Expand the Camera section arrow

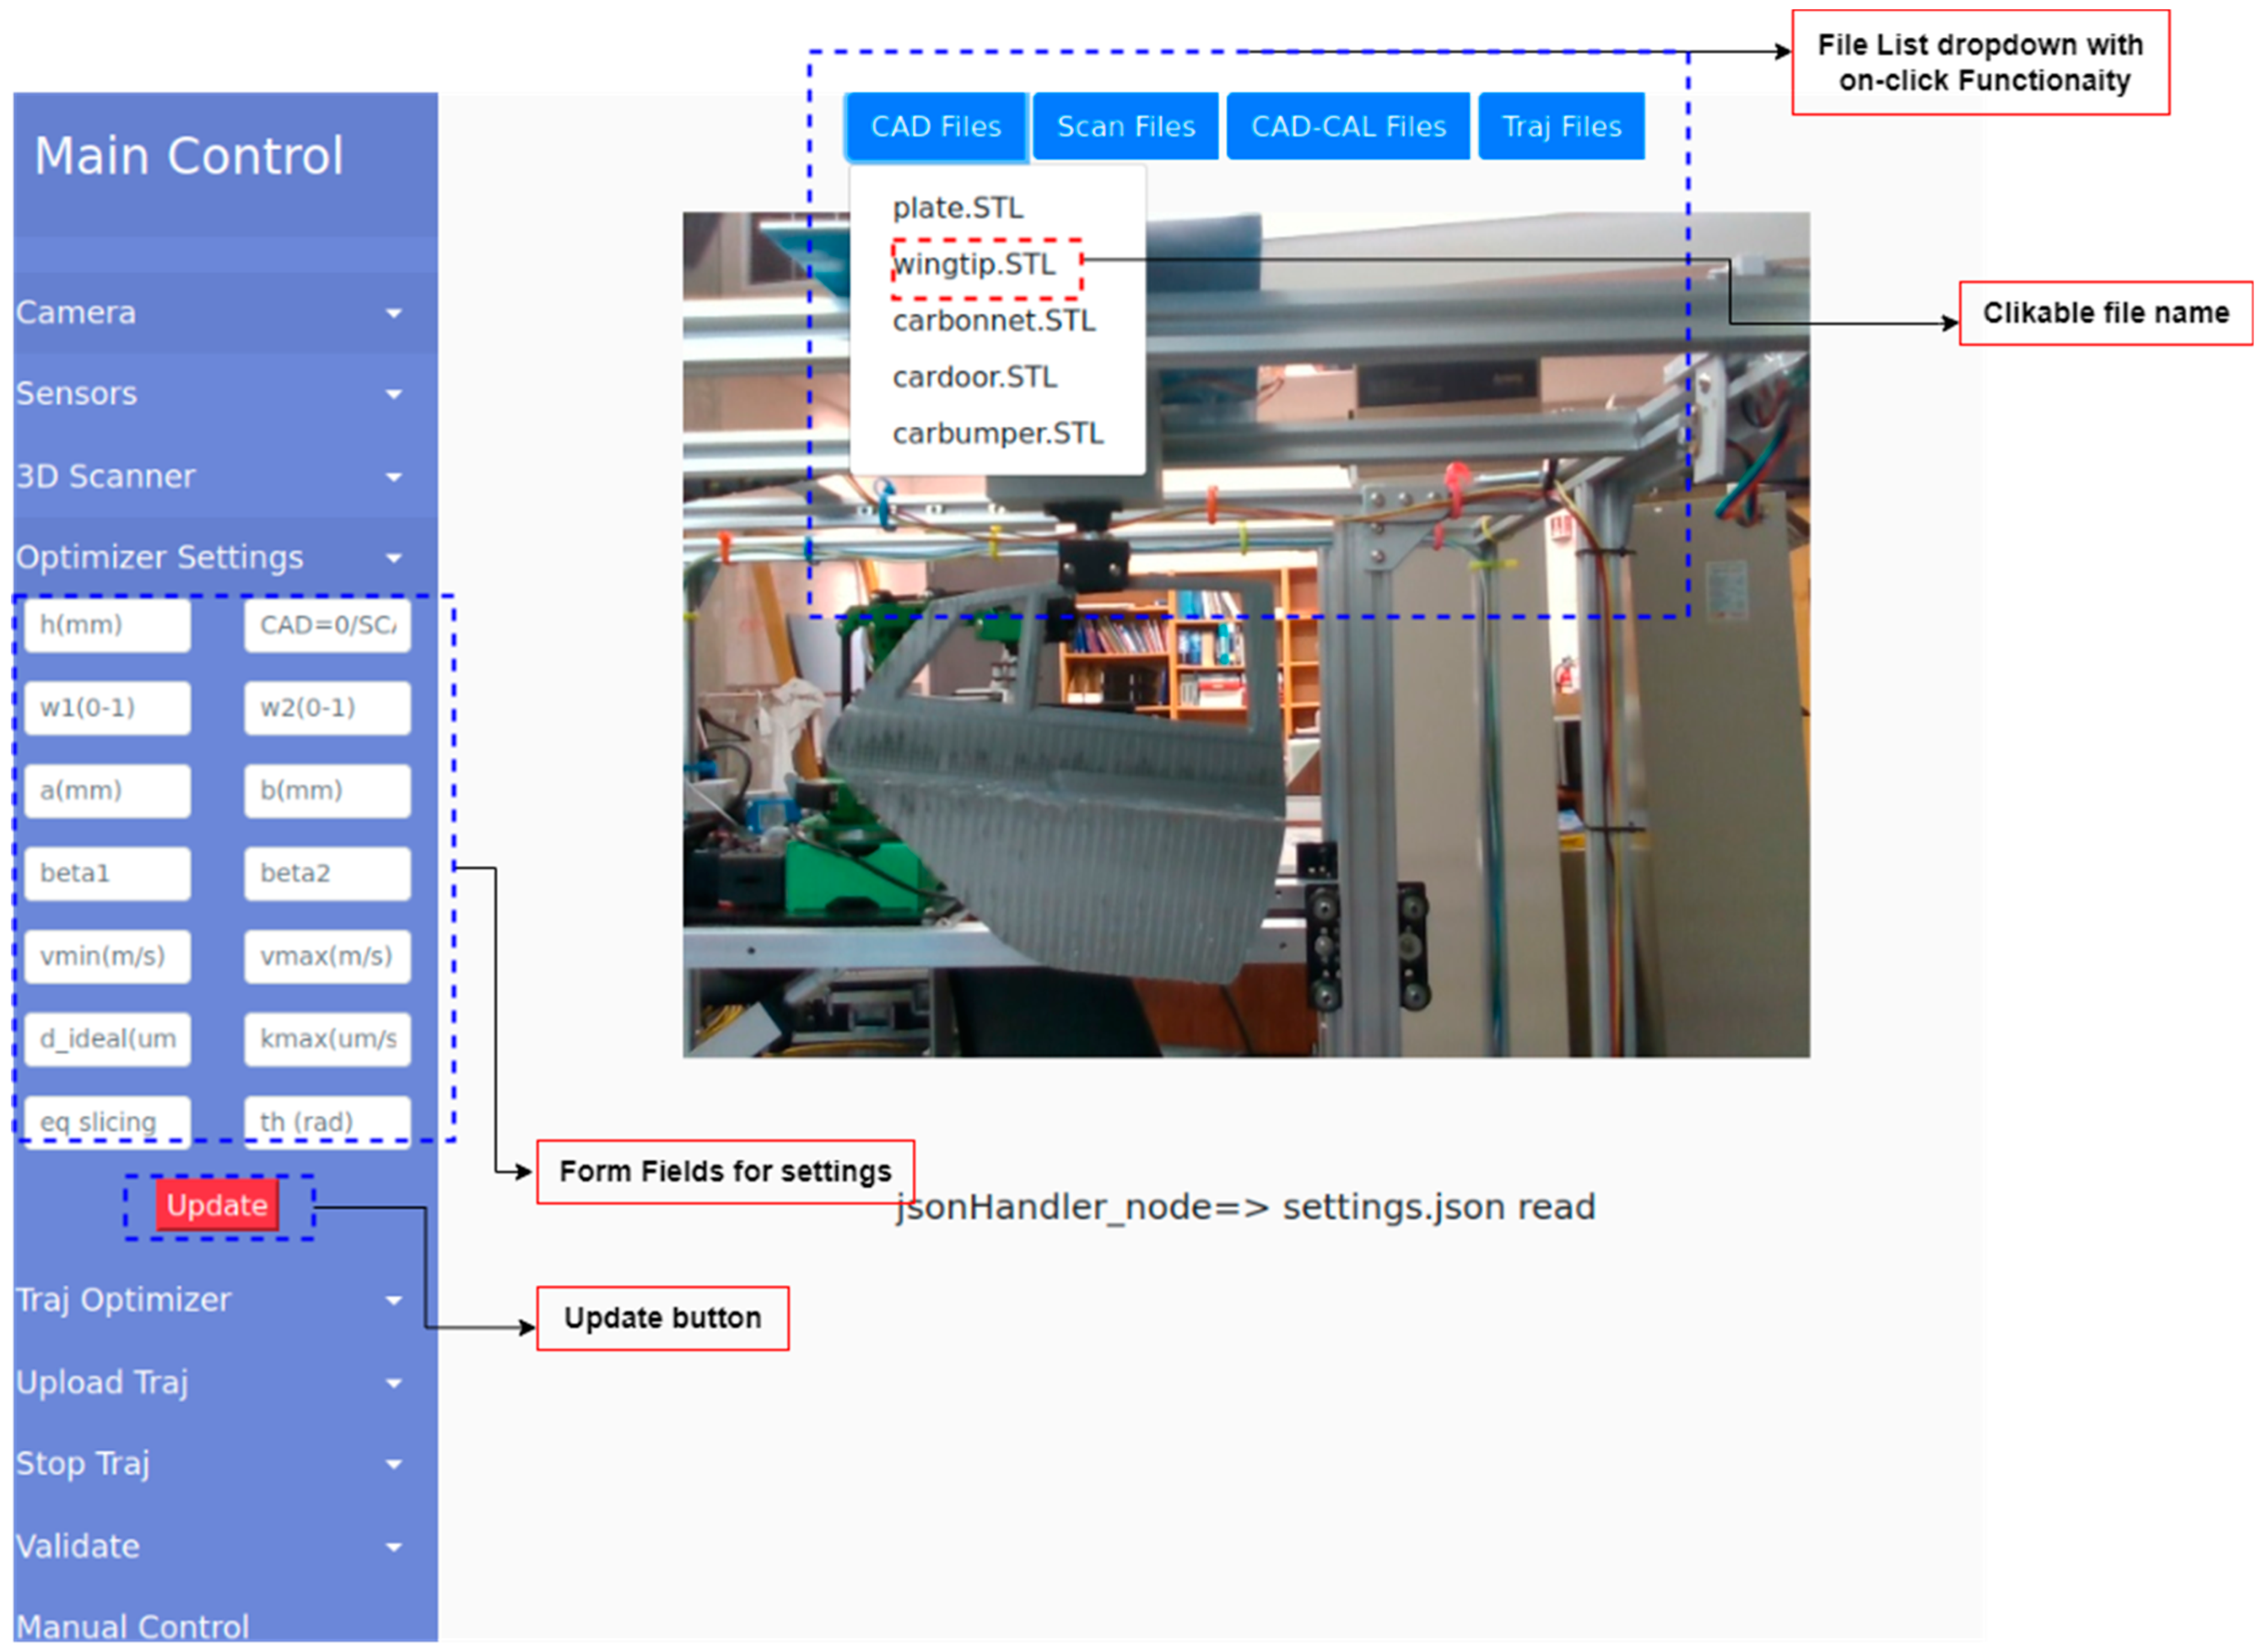(x=394, y=314)
